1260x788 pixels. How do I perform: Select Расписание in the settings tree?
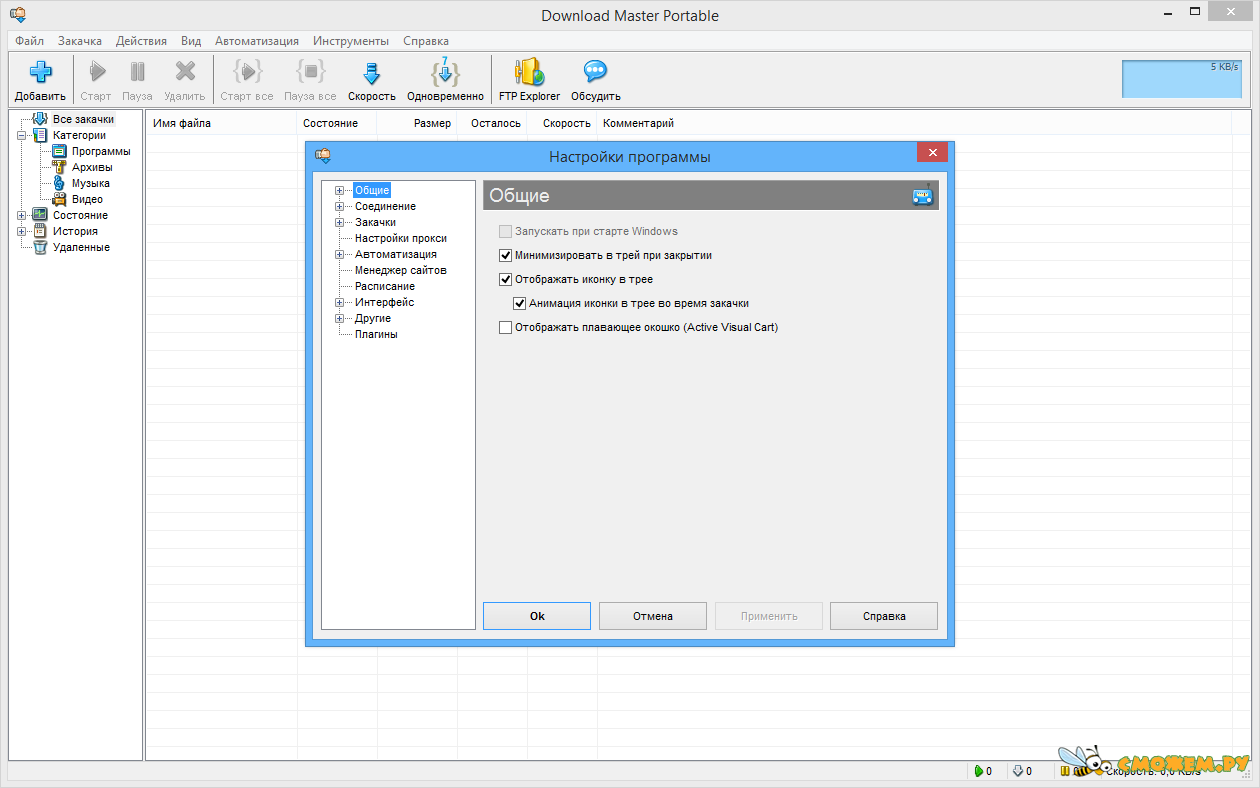[x=385, y=287]
